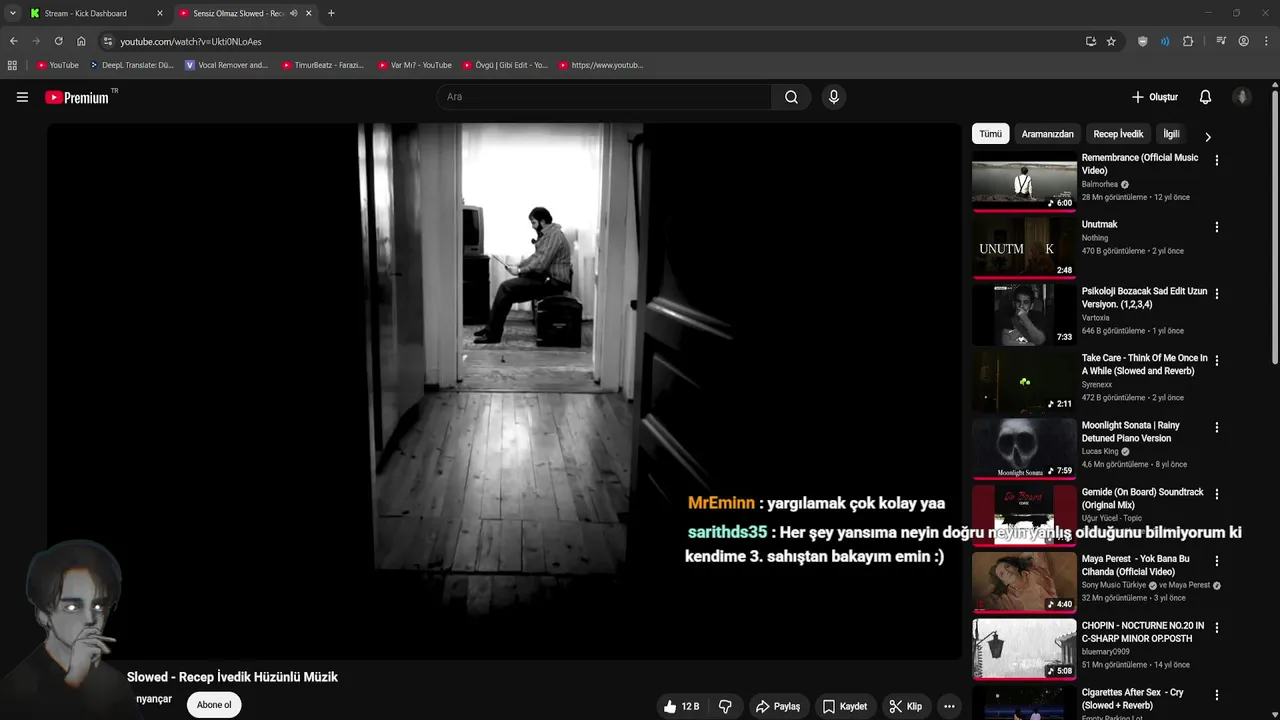The width and height of the screenshot is (1280, 720).
Task: Open the tab search dropdown arrow
Action: (12, 13)
